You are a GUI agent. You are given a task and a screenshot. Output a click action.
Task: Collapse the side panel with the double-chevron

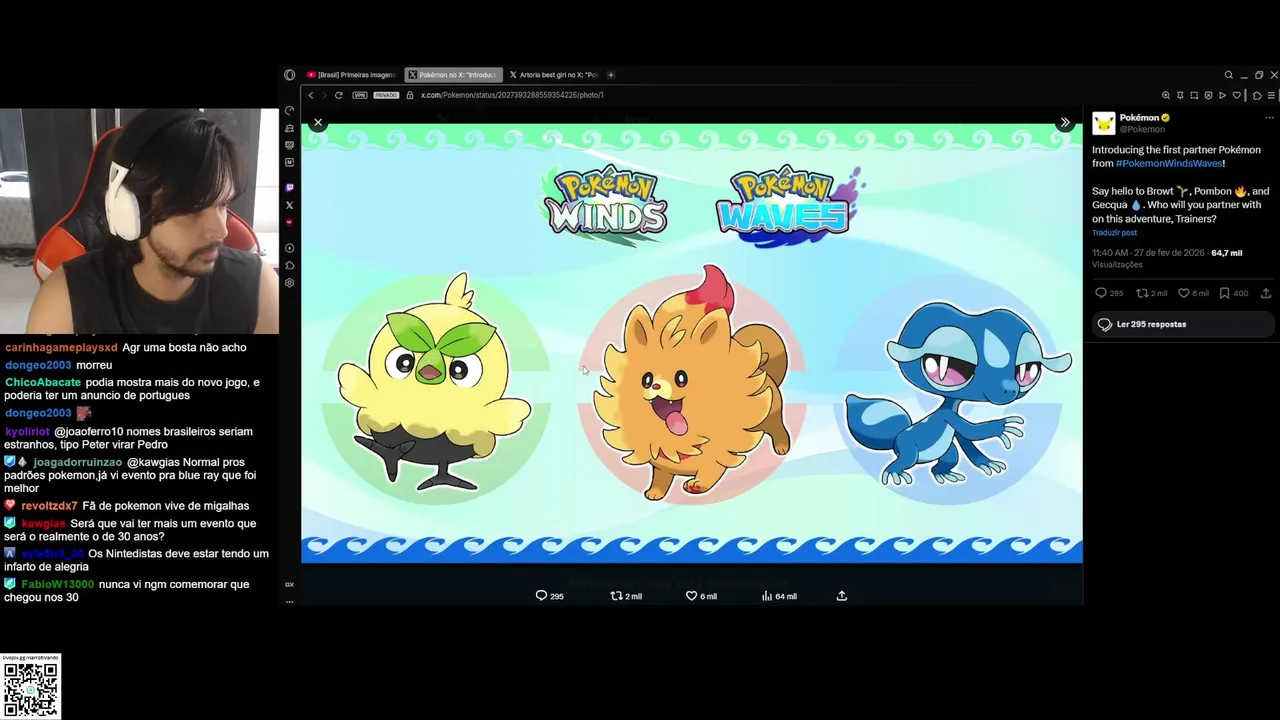pos(1065,122)
